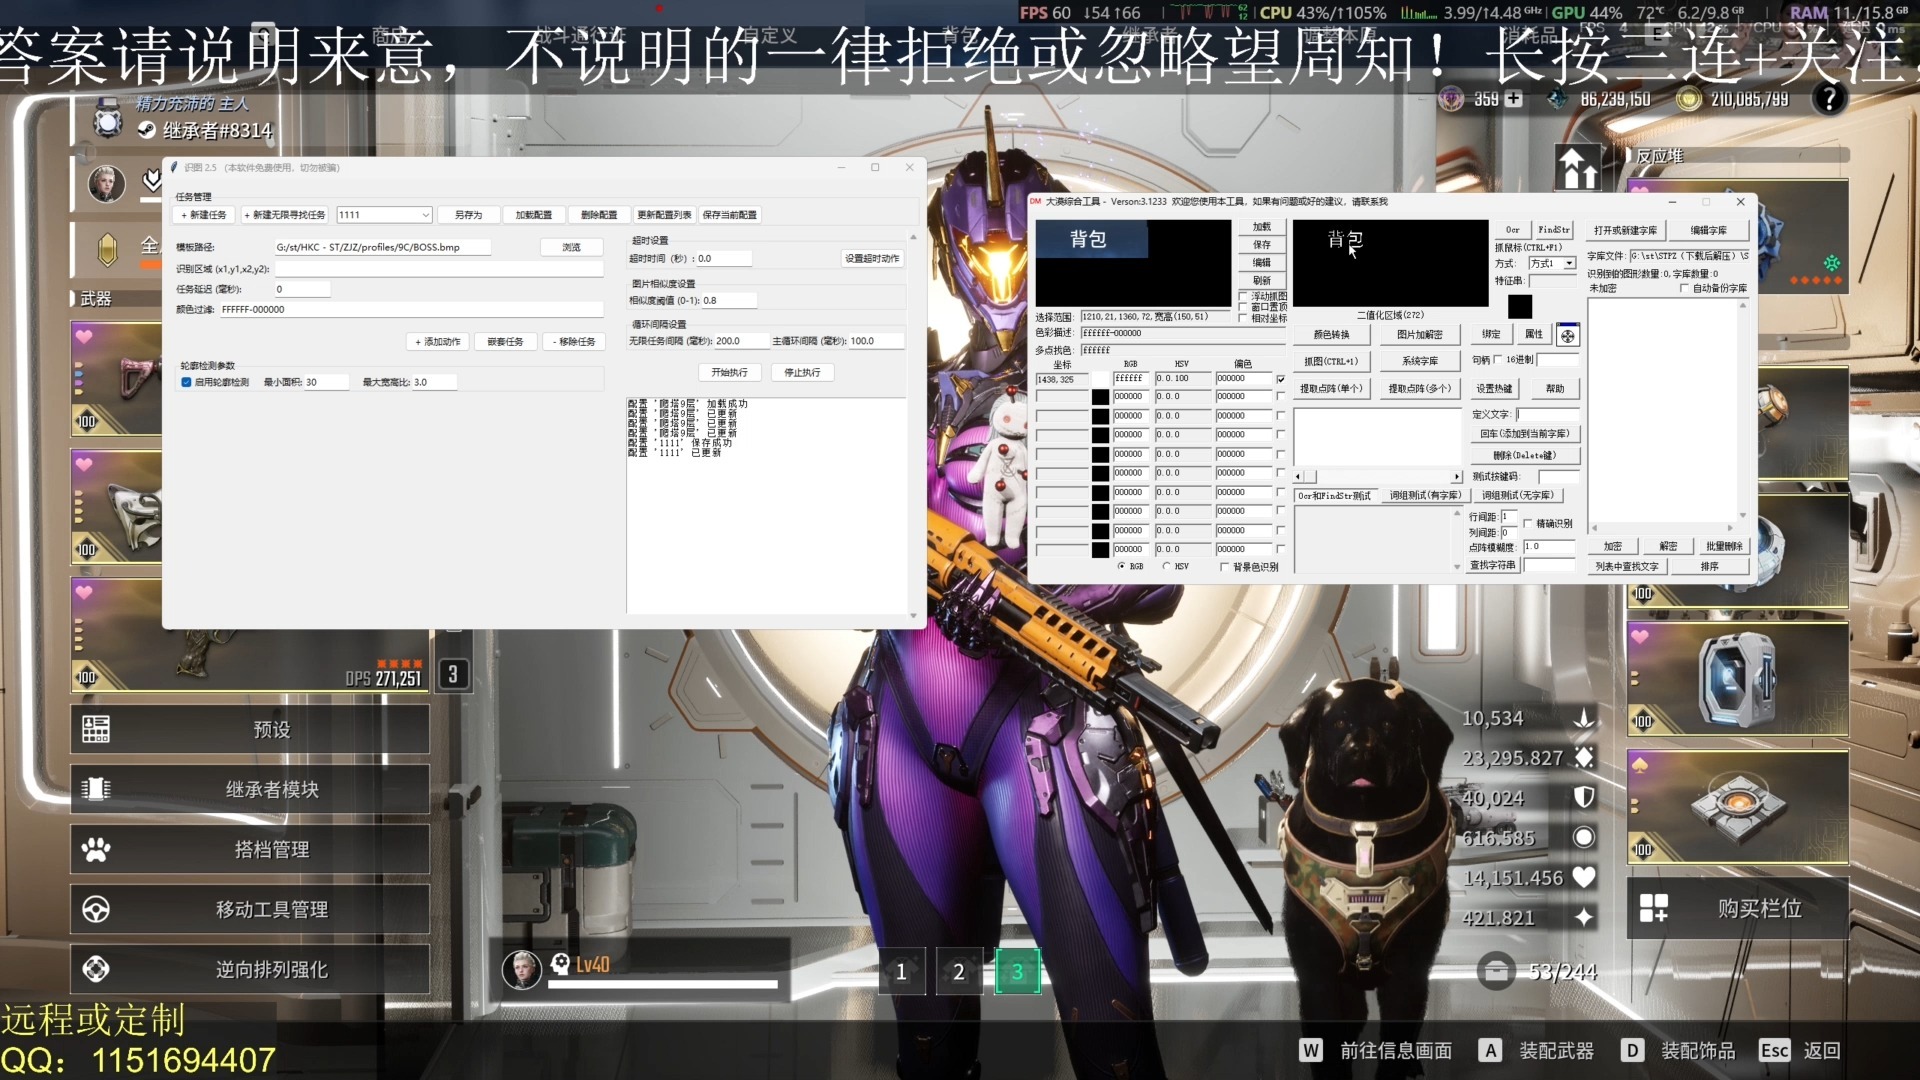Enable the 窗口置顶 checkbox

click(x=1244, y=307)
